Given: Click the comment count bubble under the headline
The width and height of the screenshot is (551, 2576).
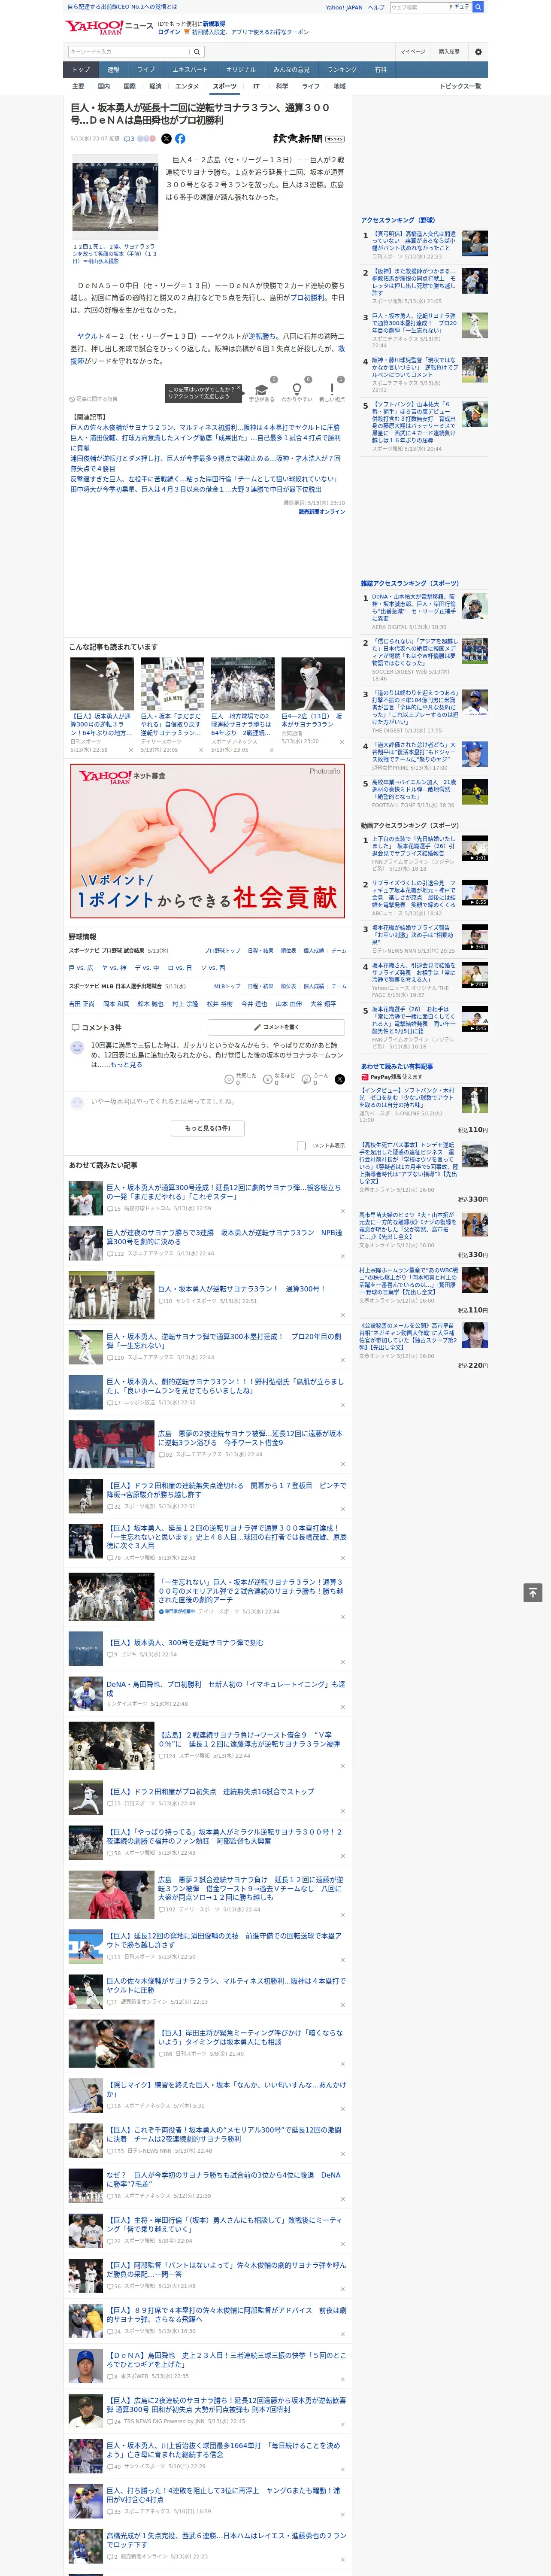Looking at the screenshot, I should (129, 139).
